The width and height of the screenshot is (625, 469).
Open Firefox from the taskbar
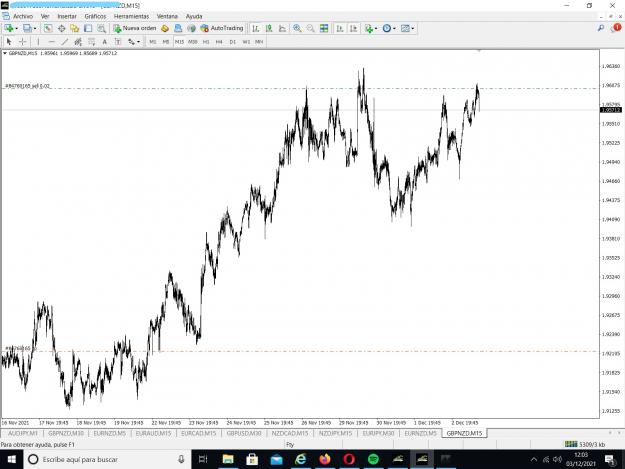pyautogui.click(x=325, y=459)
